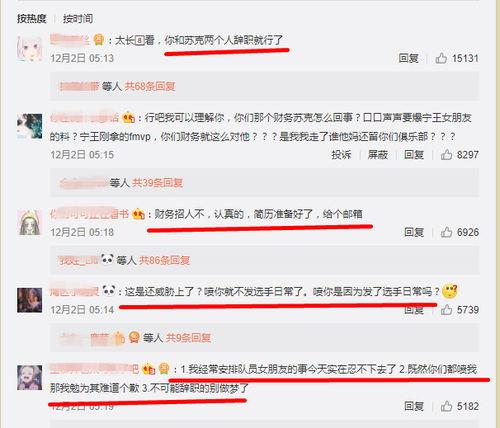The image size is (500, 428).
Task: Open avatar of 05:18 commenter
Action: pyautogui.click(x=30, y=223)
